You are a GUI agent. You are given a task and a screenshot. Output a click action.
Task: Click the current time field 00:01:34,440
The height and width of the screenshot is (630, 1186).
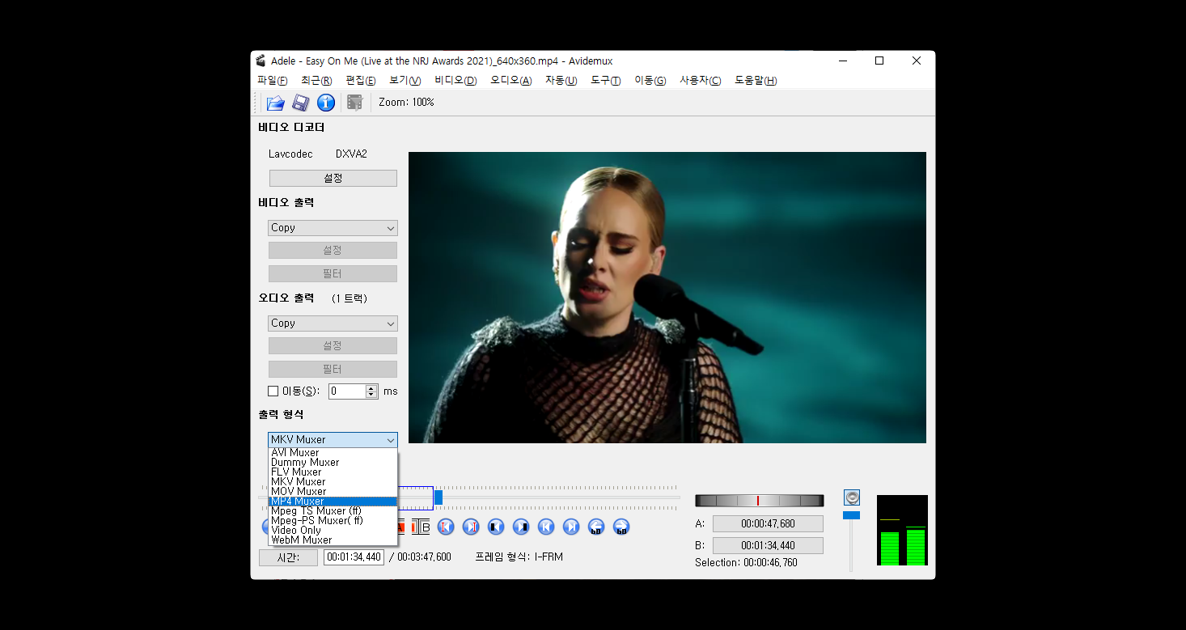[353, 557]
